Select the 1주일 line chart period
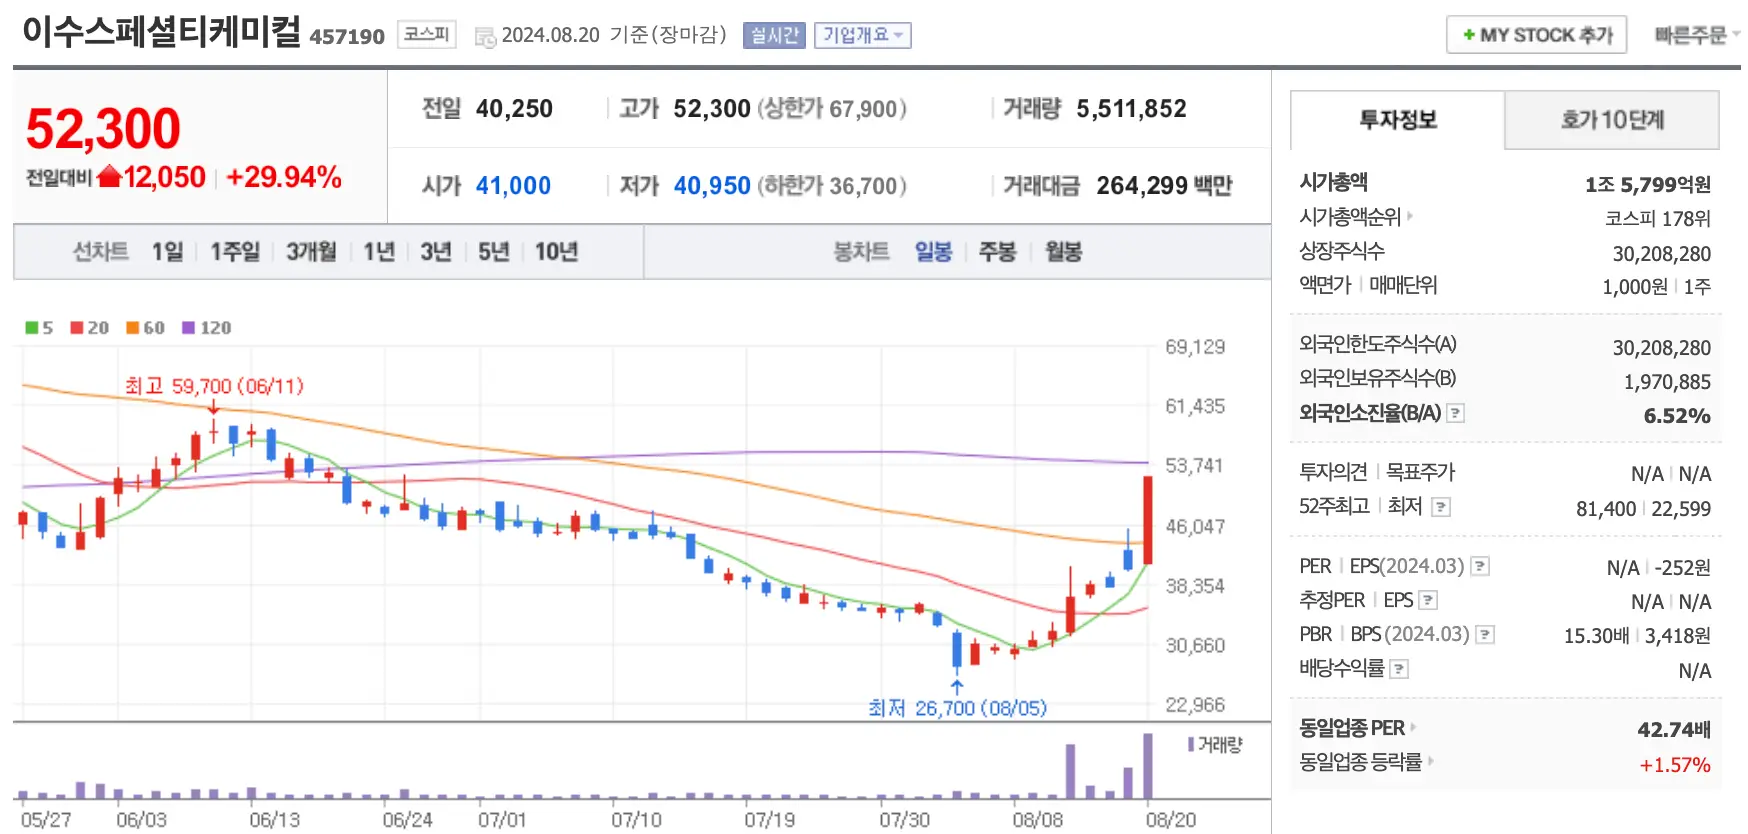The image size is (1748, 834). pyautogui.click(x=234, y=252)
